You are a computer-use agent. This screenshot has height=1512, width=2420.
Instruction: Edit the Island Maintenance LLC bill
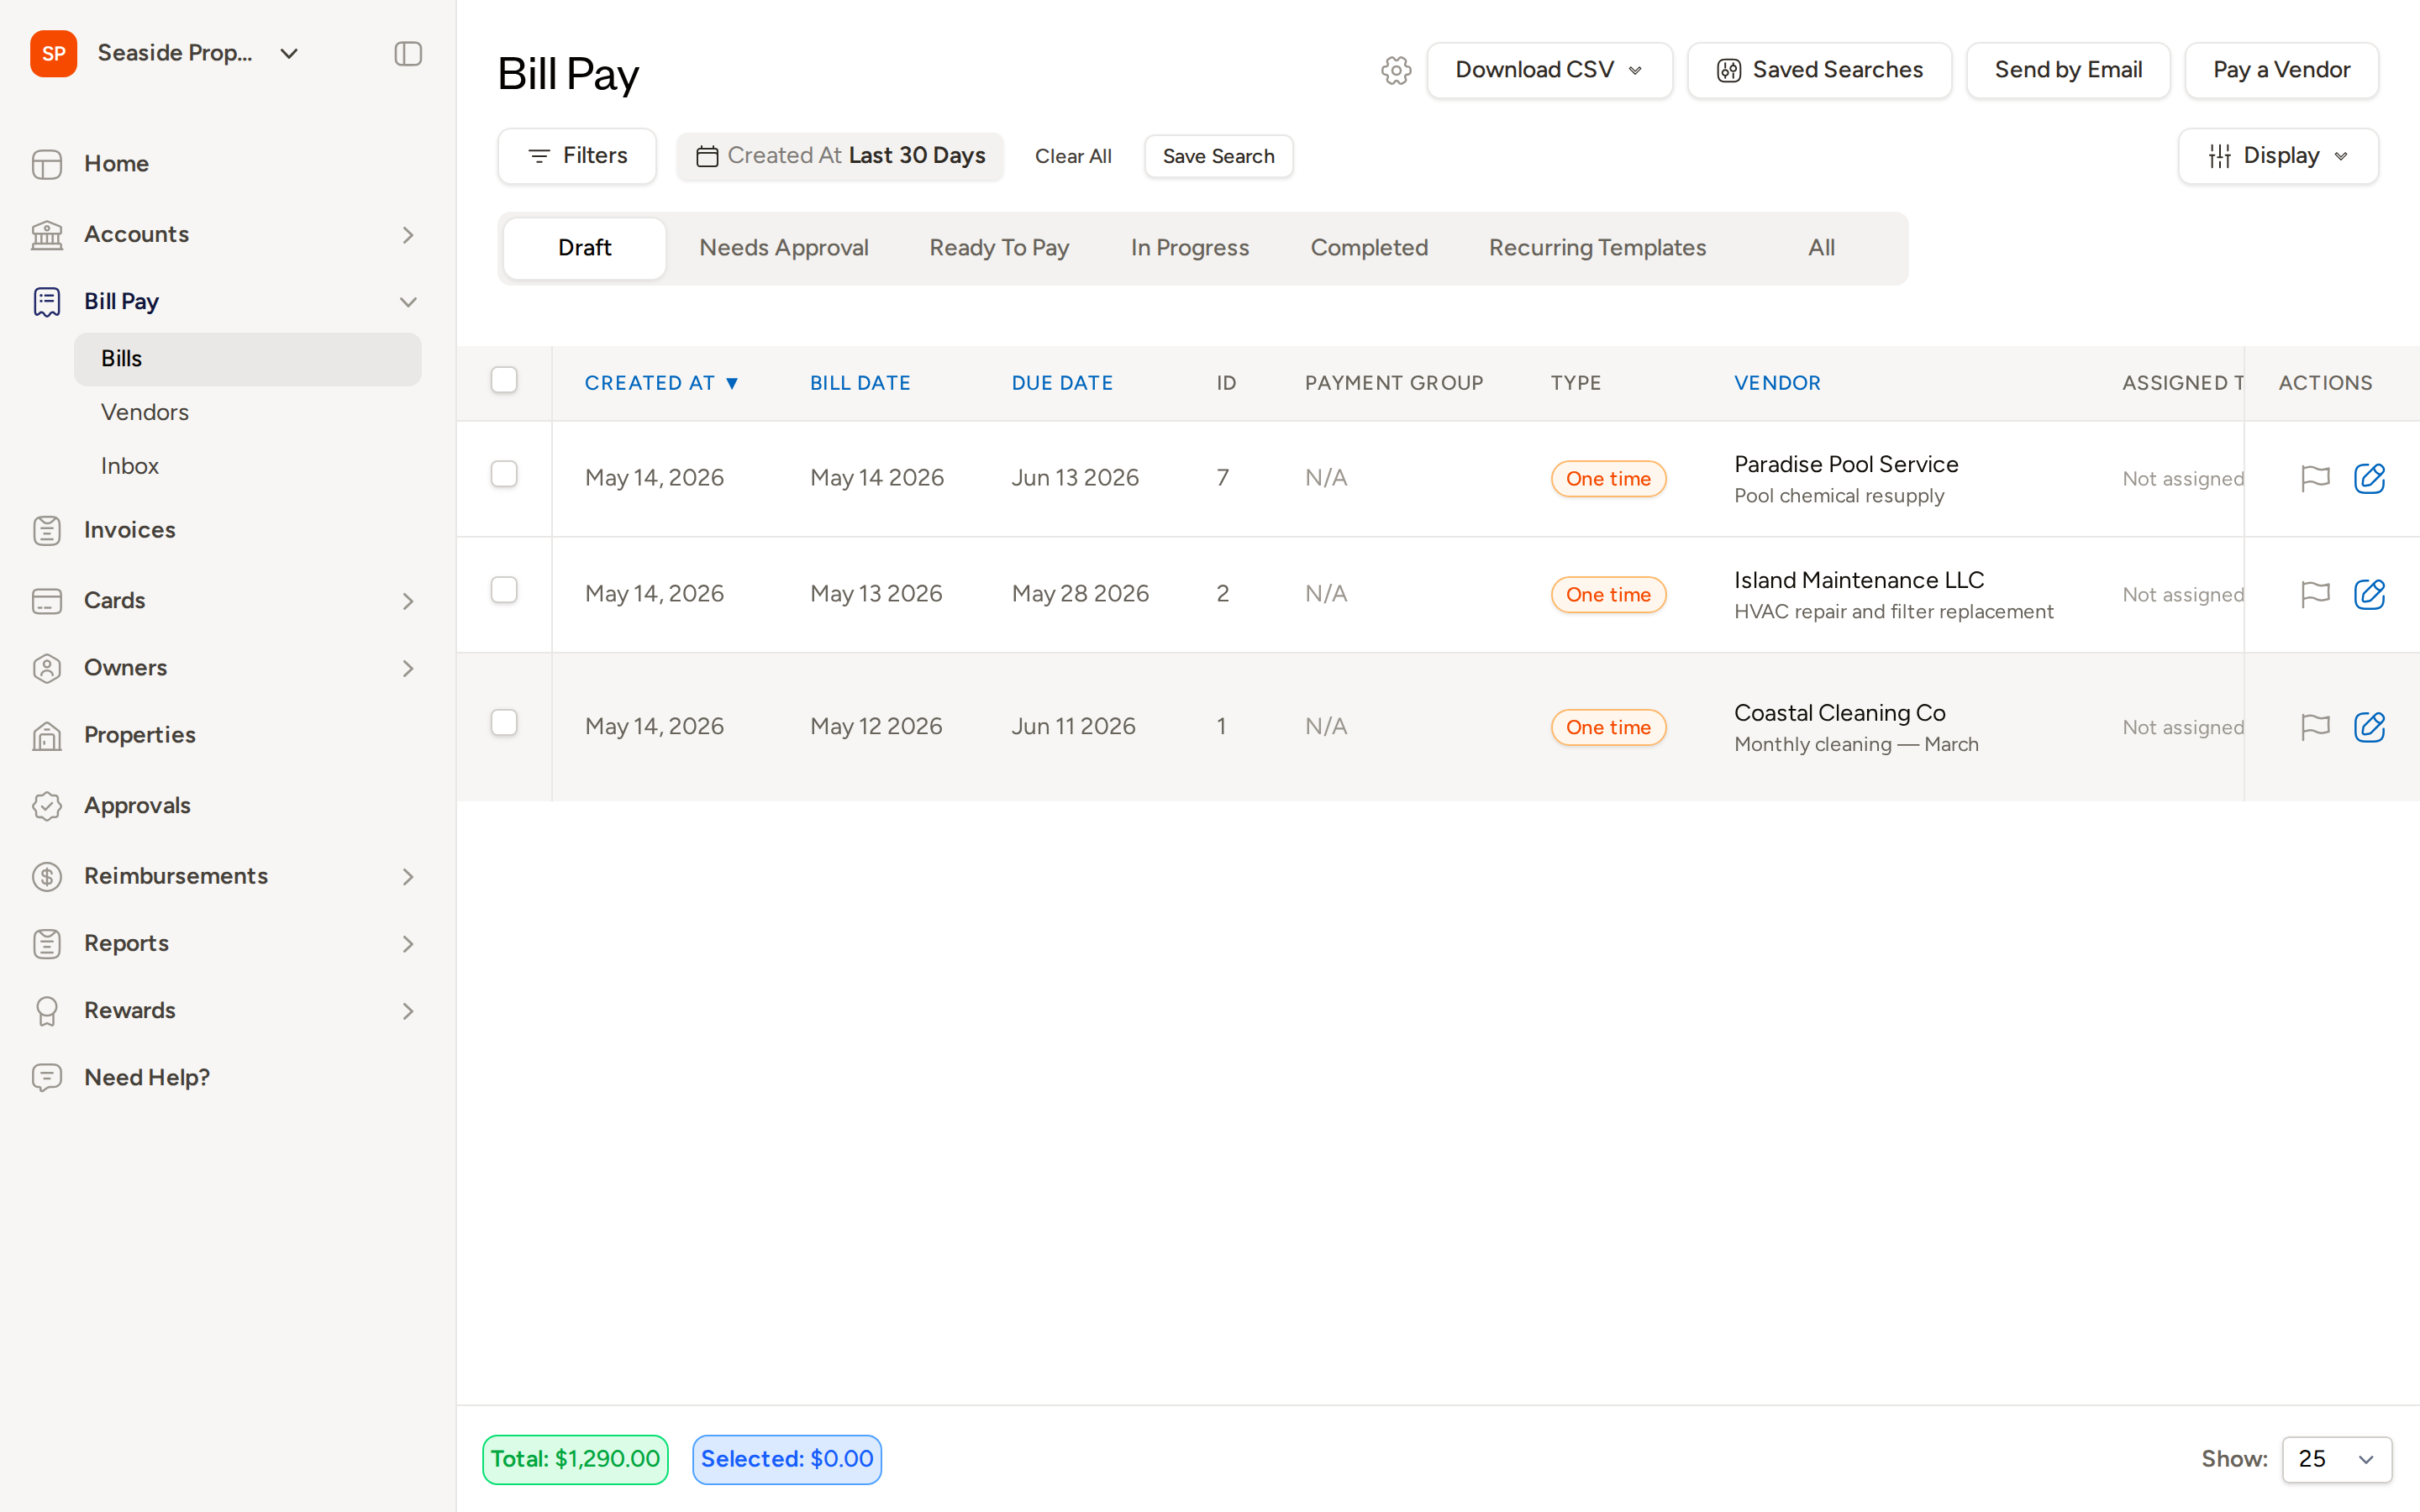click(x=2369, y=594)
